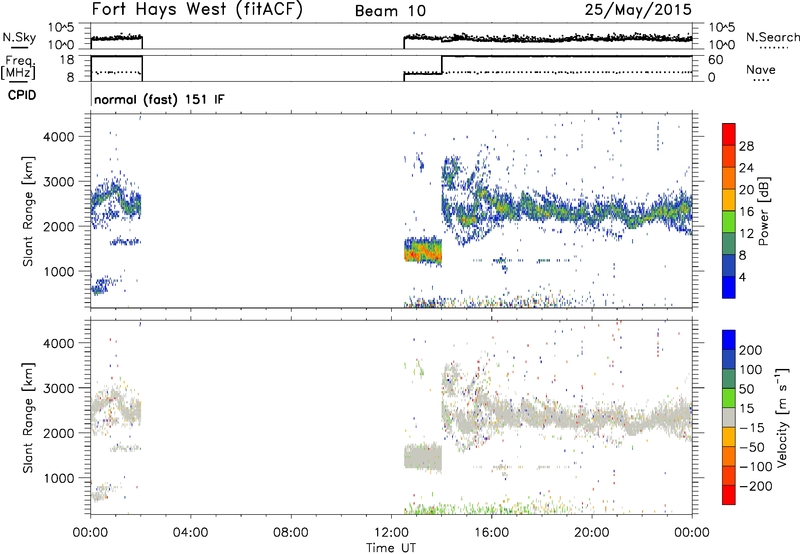Click the 'Power [dB]' colorbar label
The width and height of the screenshot is (800, 554).
point(763,211)
